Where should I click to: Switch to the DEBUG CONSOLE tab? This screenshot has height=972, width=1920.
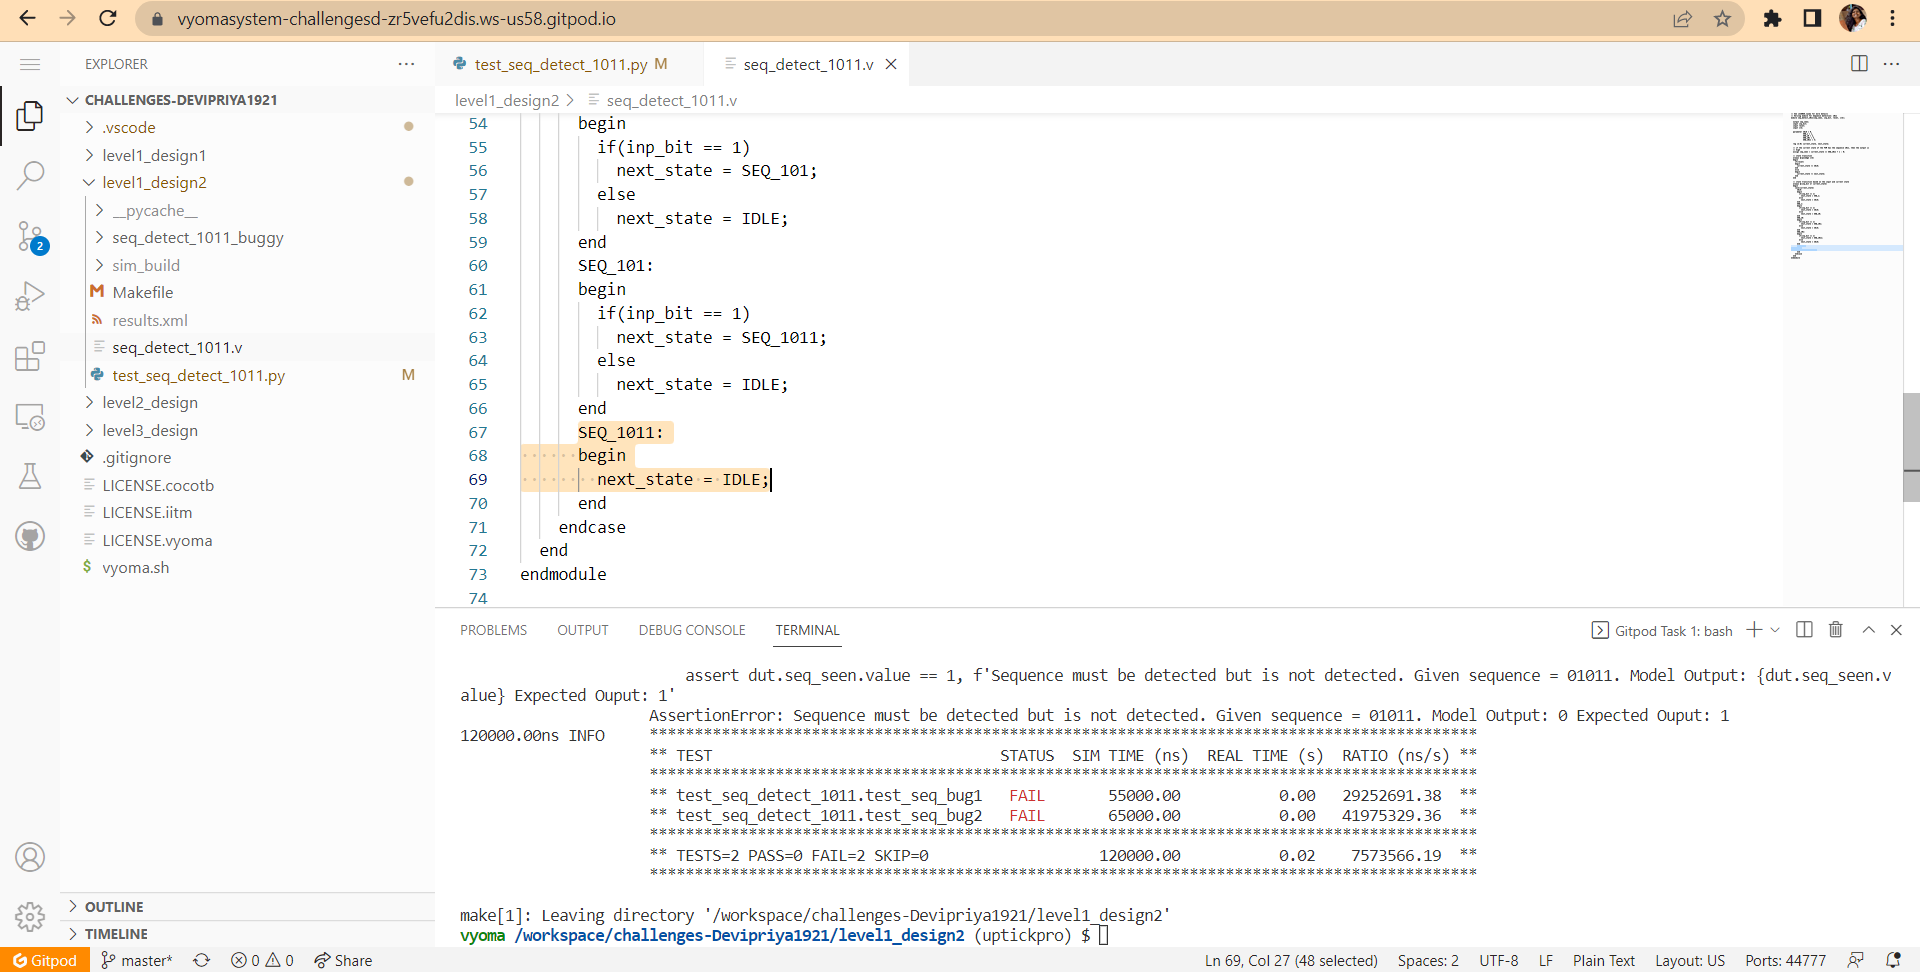[x=691, y=630]
